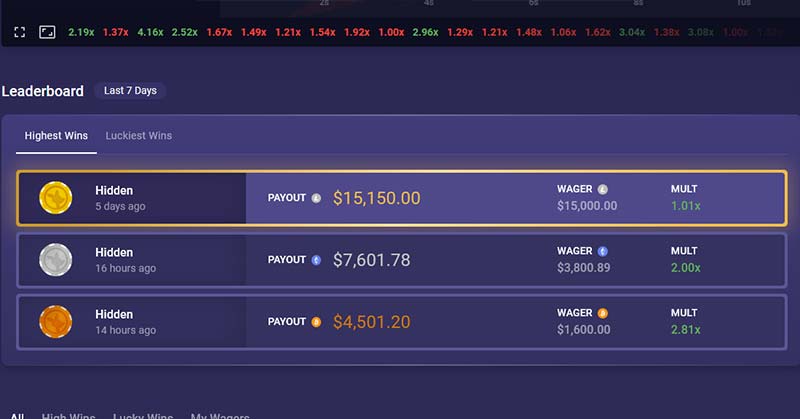Screen dimensions: 800x419
Task: Click the 2.96x green history multiplier
Action: (426, 32)
